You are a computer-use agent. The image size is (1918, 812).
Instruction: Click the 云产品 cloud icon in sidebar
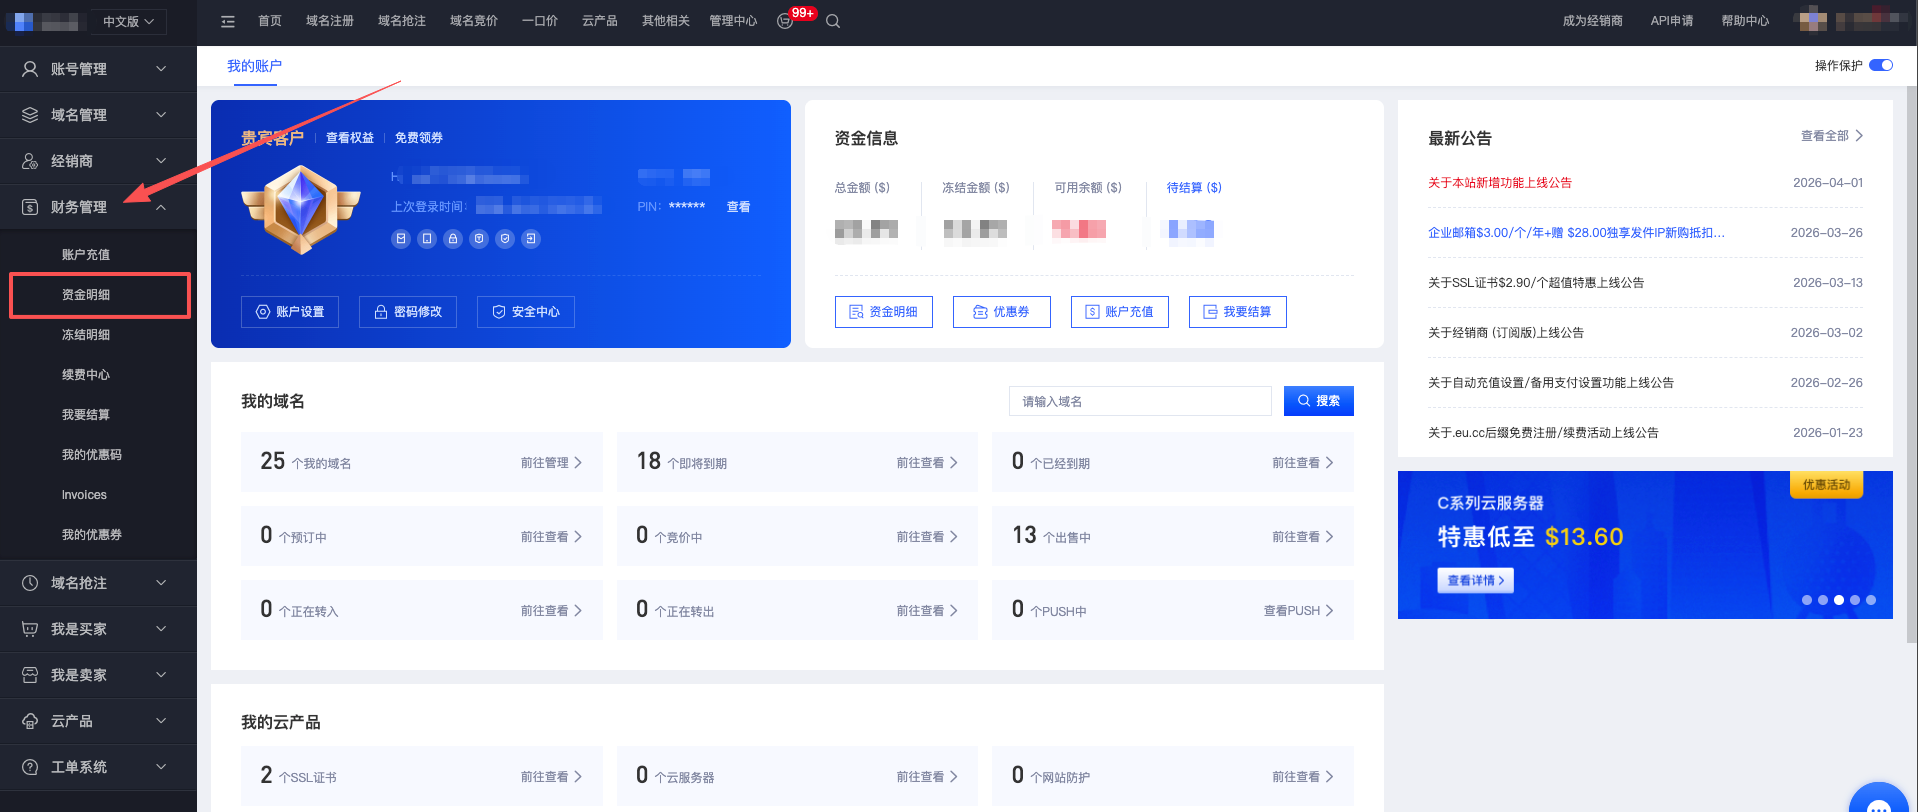click(30, 721)
